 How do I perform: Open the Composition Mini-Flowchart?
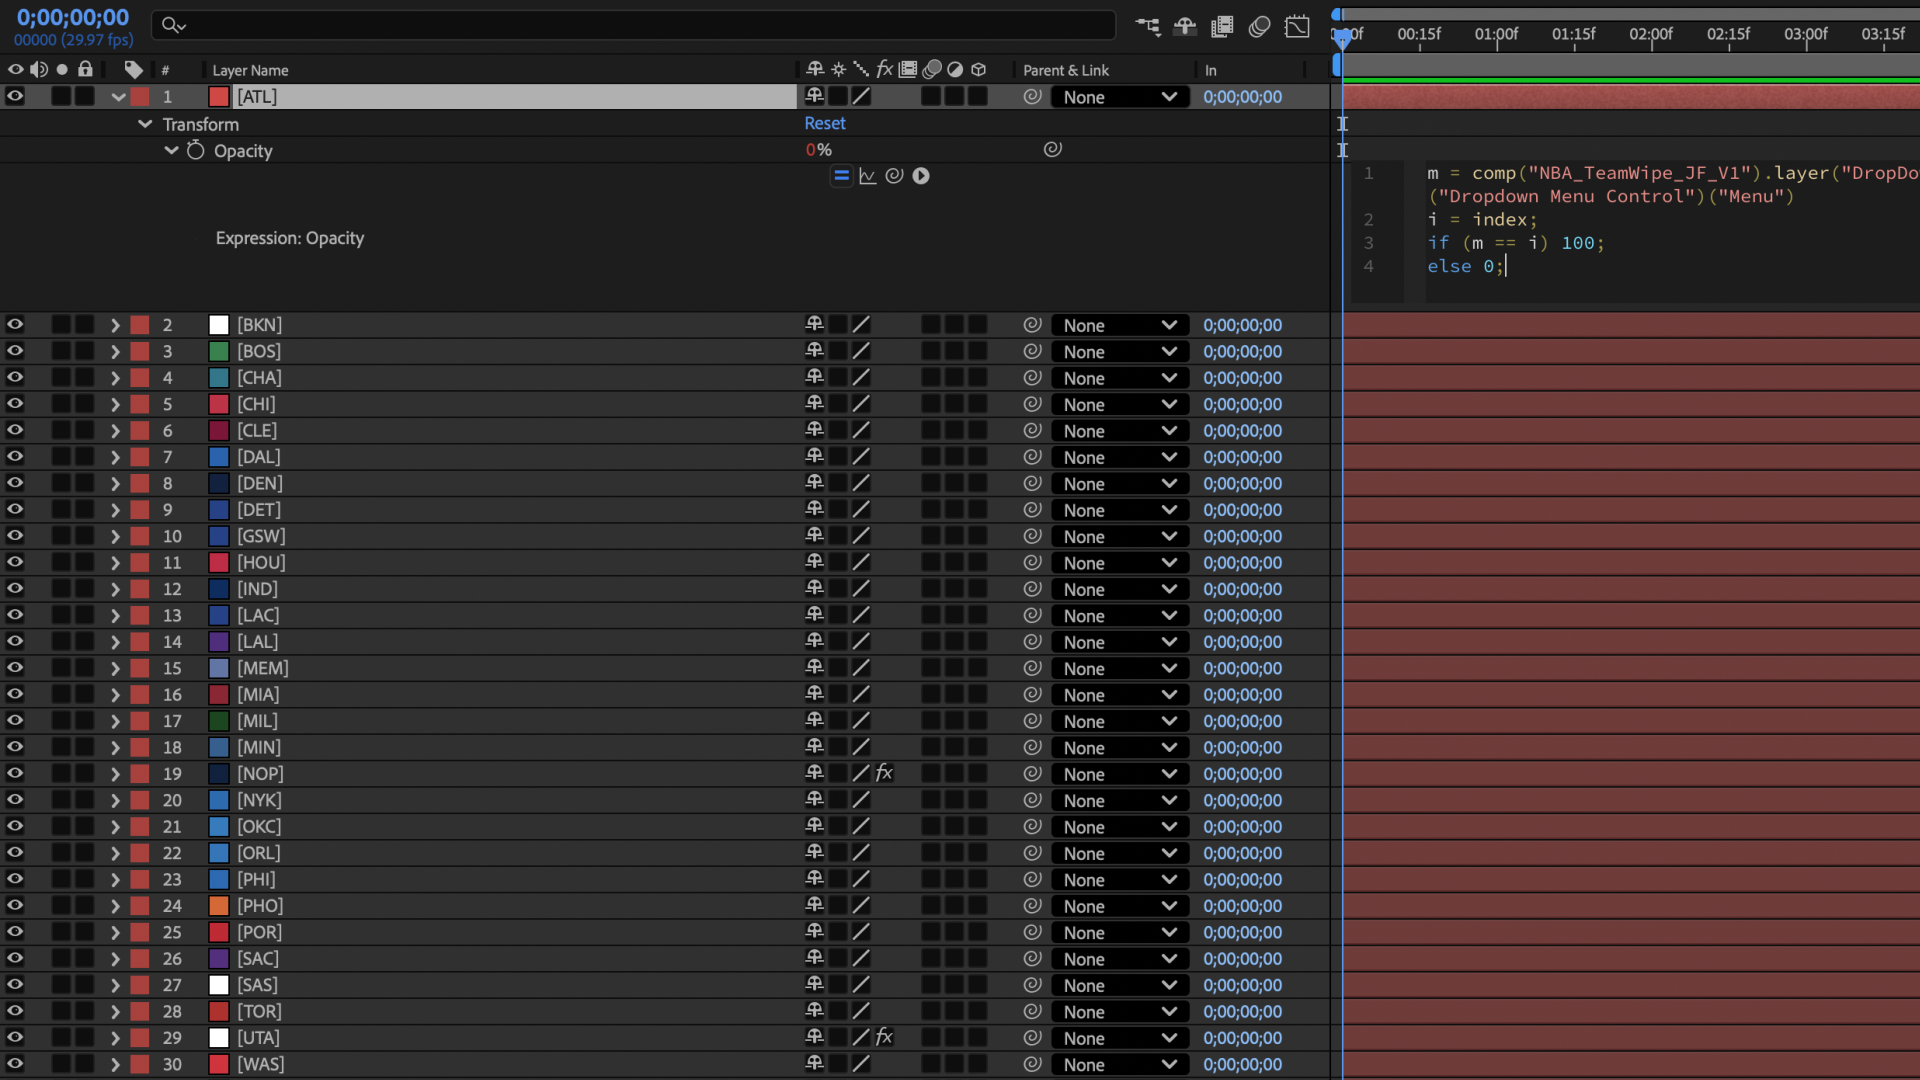pos(1148,27)
